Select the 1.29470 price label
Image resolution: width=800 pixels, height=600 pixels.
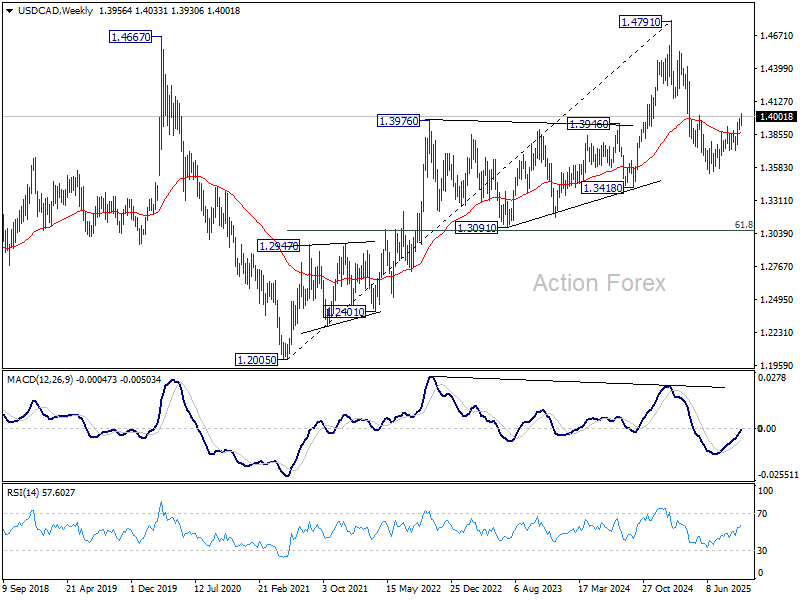pyautogui.click(x=279, y=246)
